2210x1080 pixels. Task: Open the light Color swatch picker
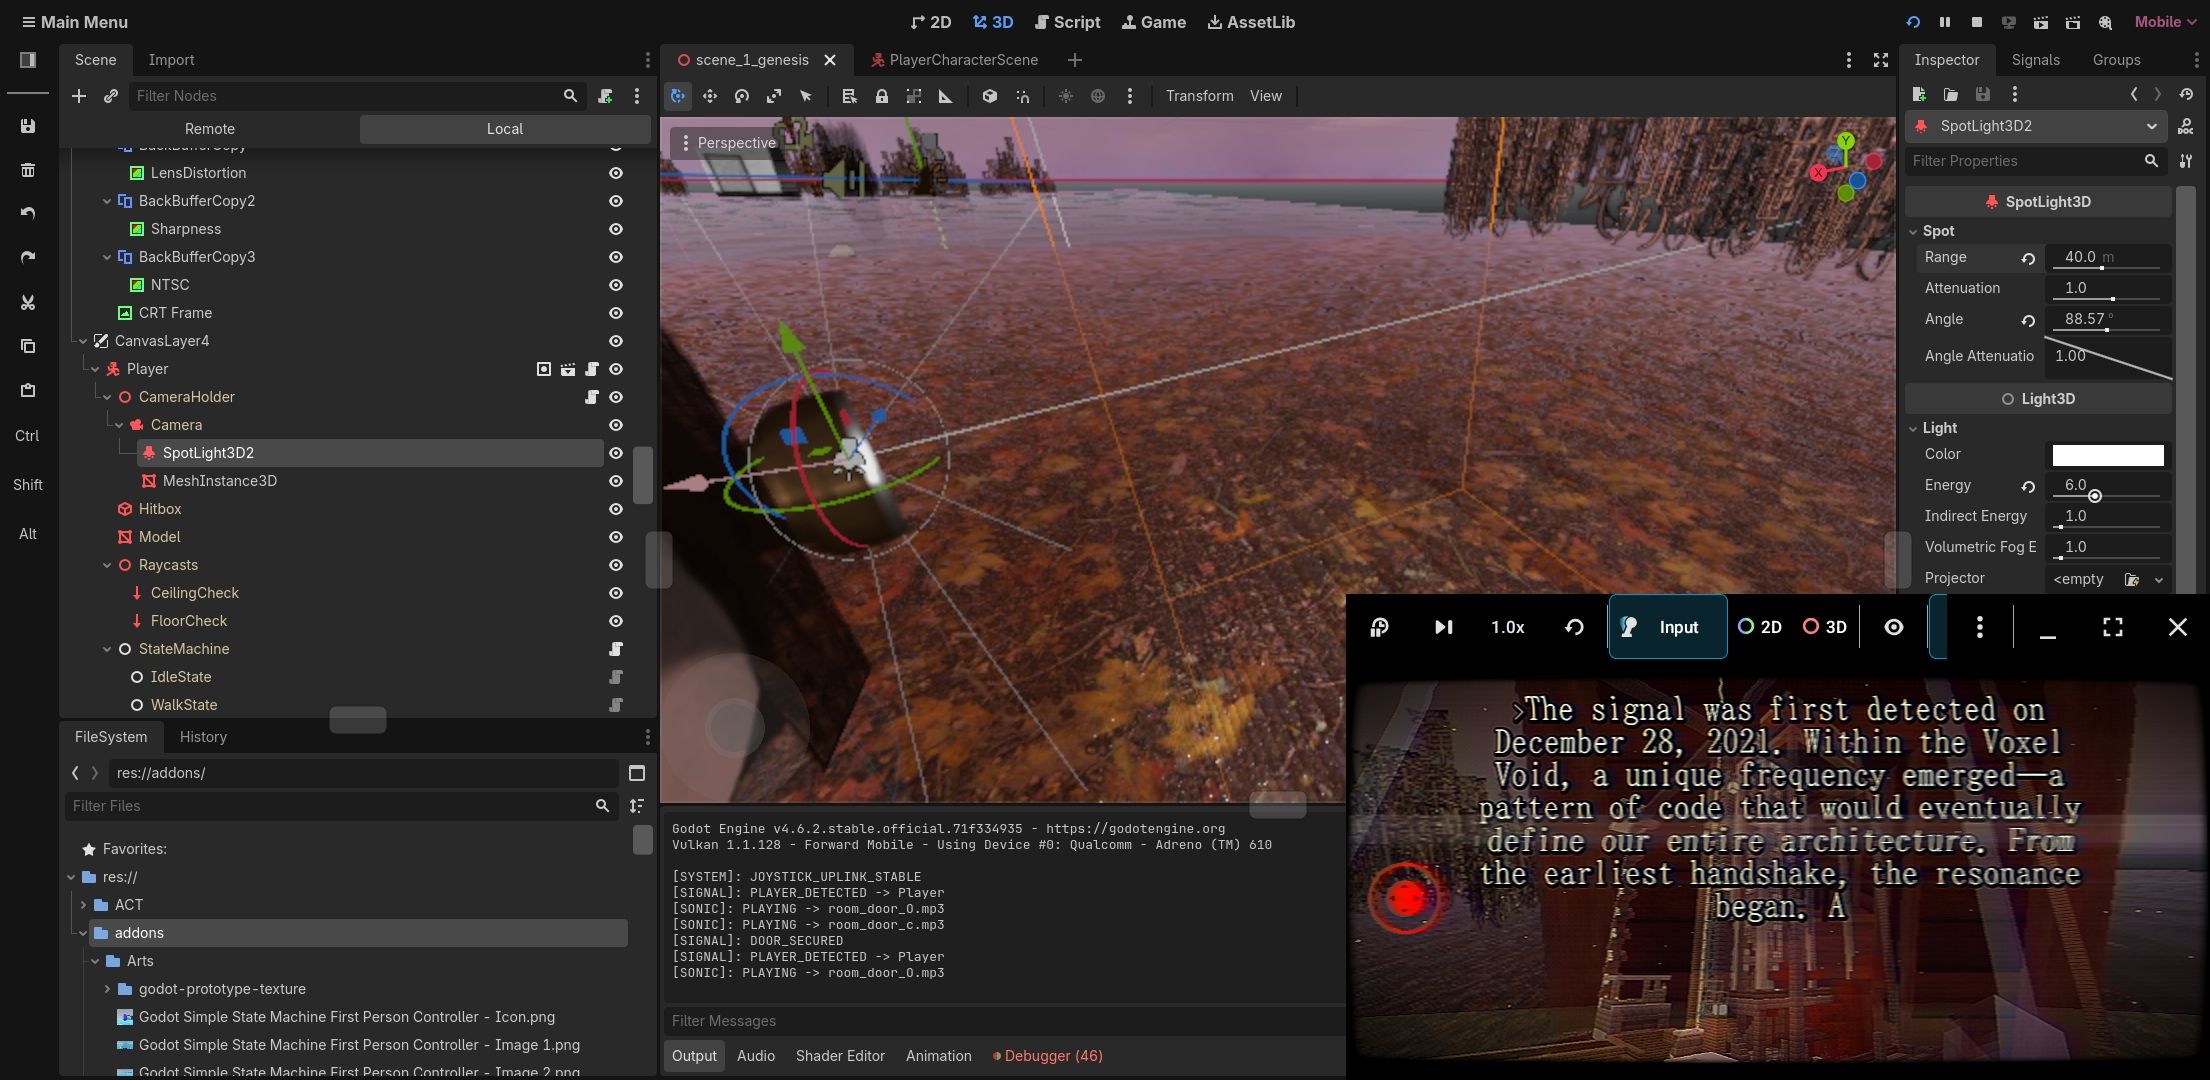coord(2107,455)
